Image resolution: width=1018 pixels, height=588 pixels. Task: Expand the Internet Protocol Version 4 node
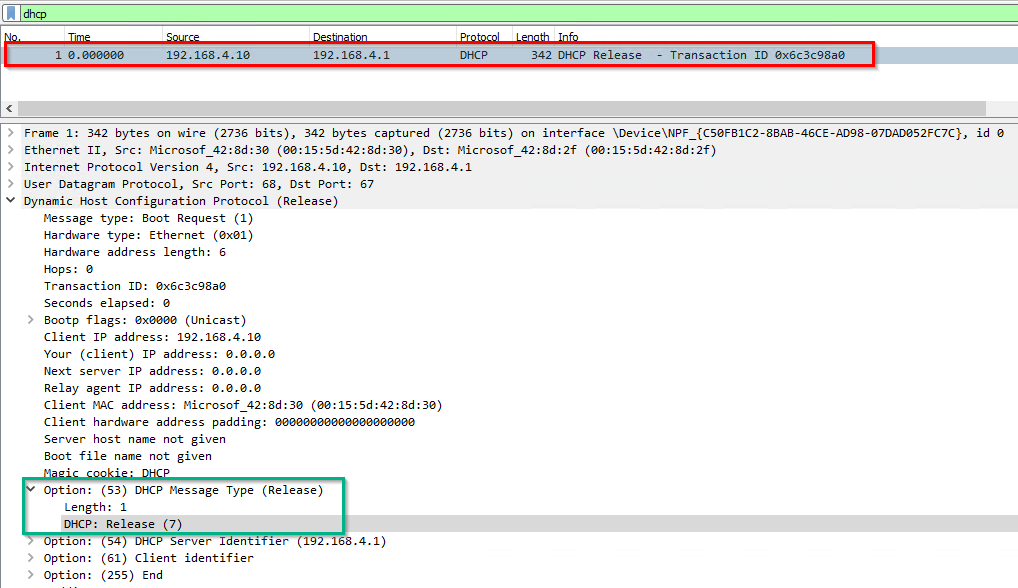(x=10, y=167)
